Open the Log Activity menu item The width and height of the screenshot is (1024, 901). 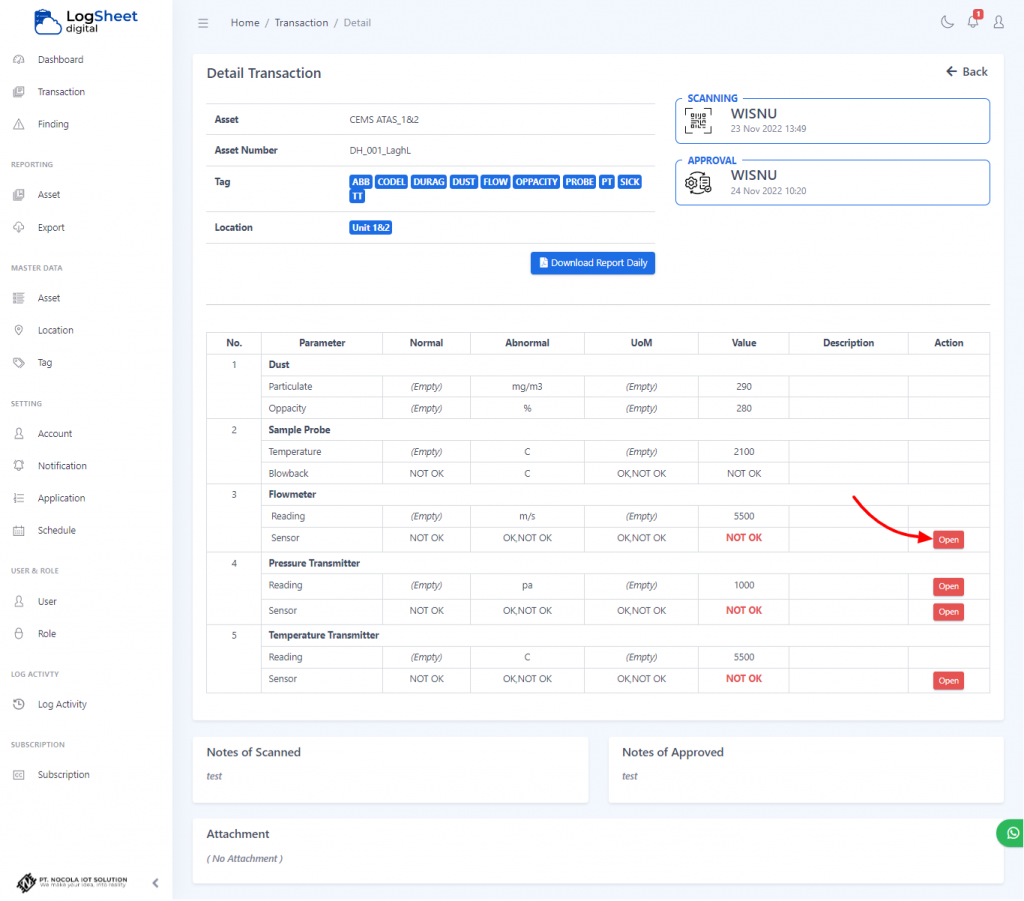pos(62,704)
